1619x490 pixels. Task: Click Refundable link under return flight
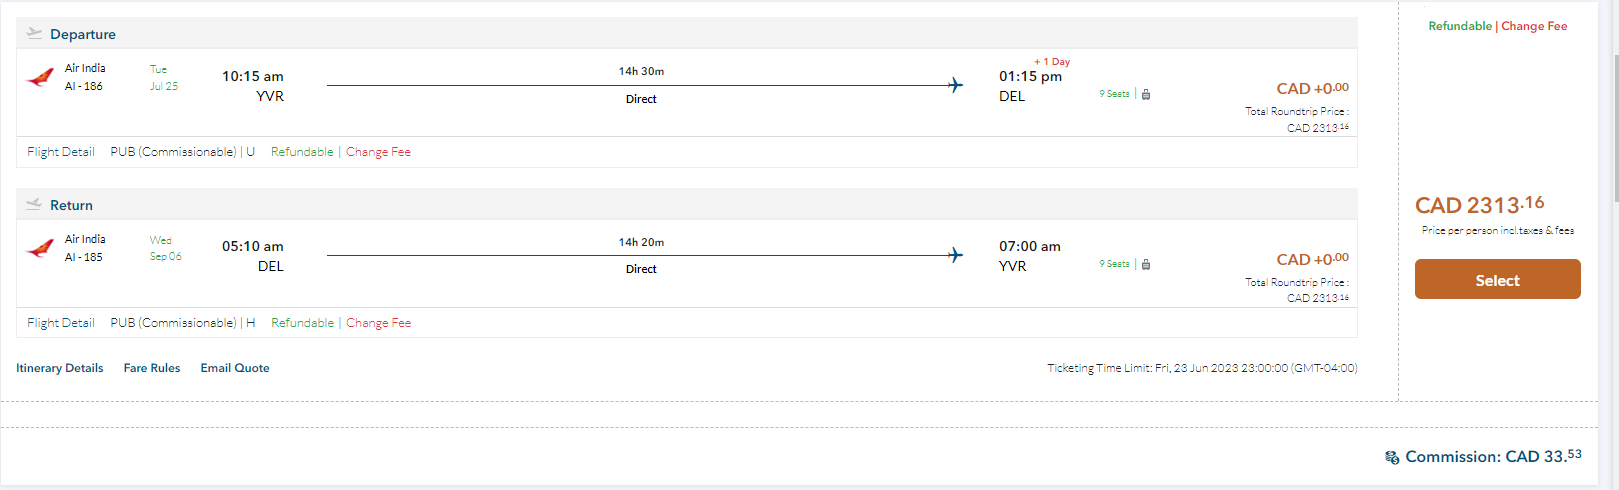point(302,323)
